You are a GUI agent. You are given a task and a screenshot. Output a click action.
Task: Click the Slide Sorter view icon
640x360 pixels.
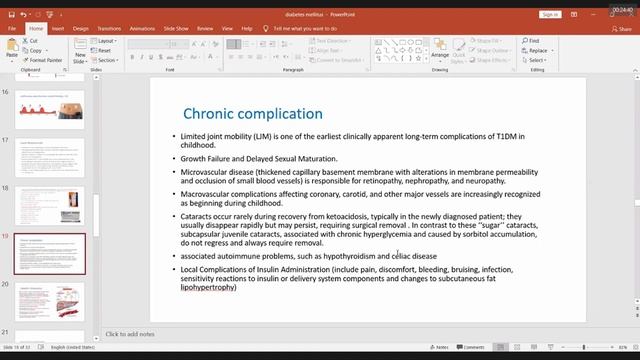517,347
